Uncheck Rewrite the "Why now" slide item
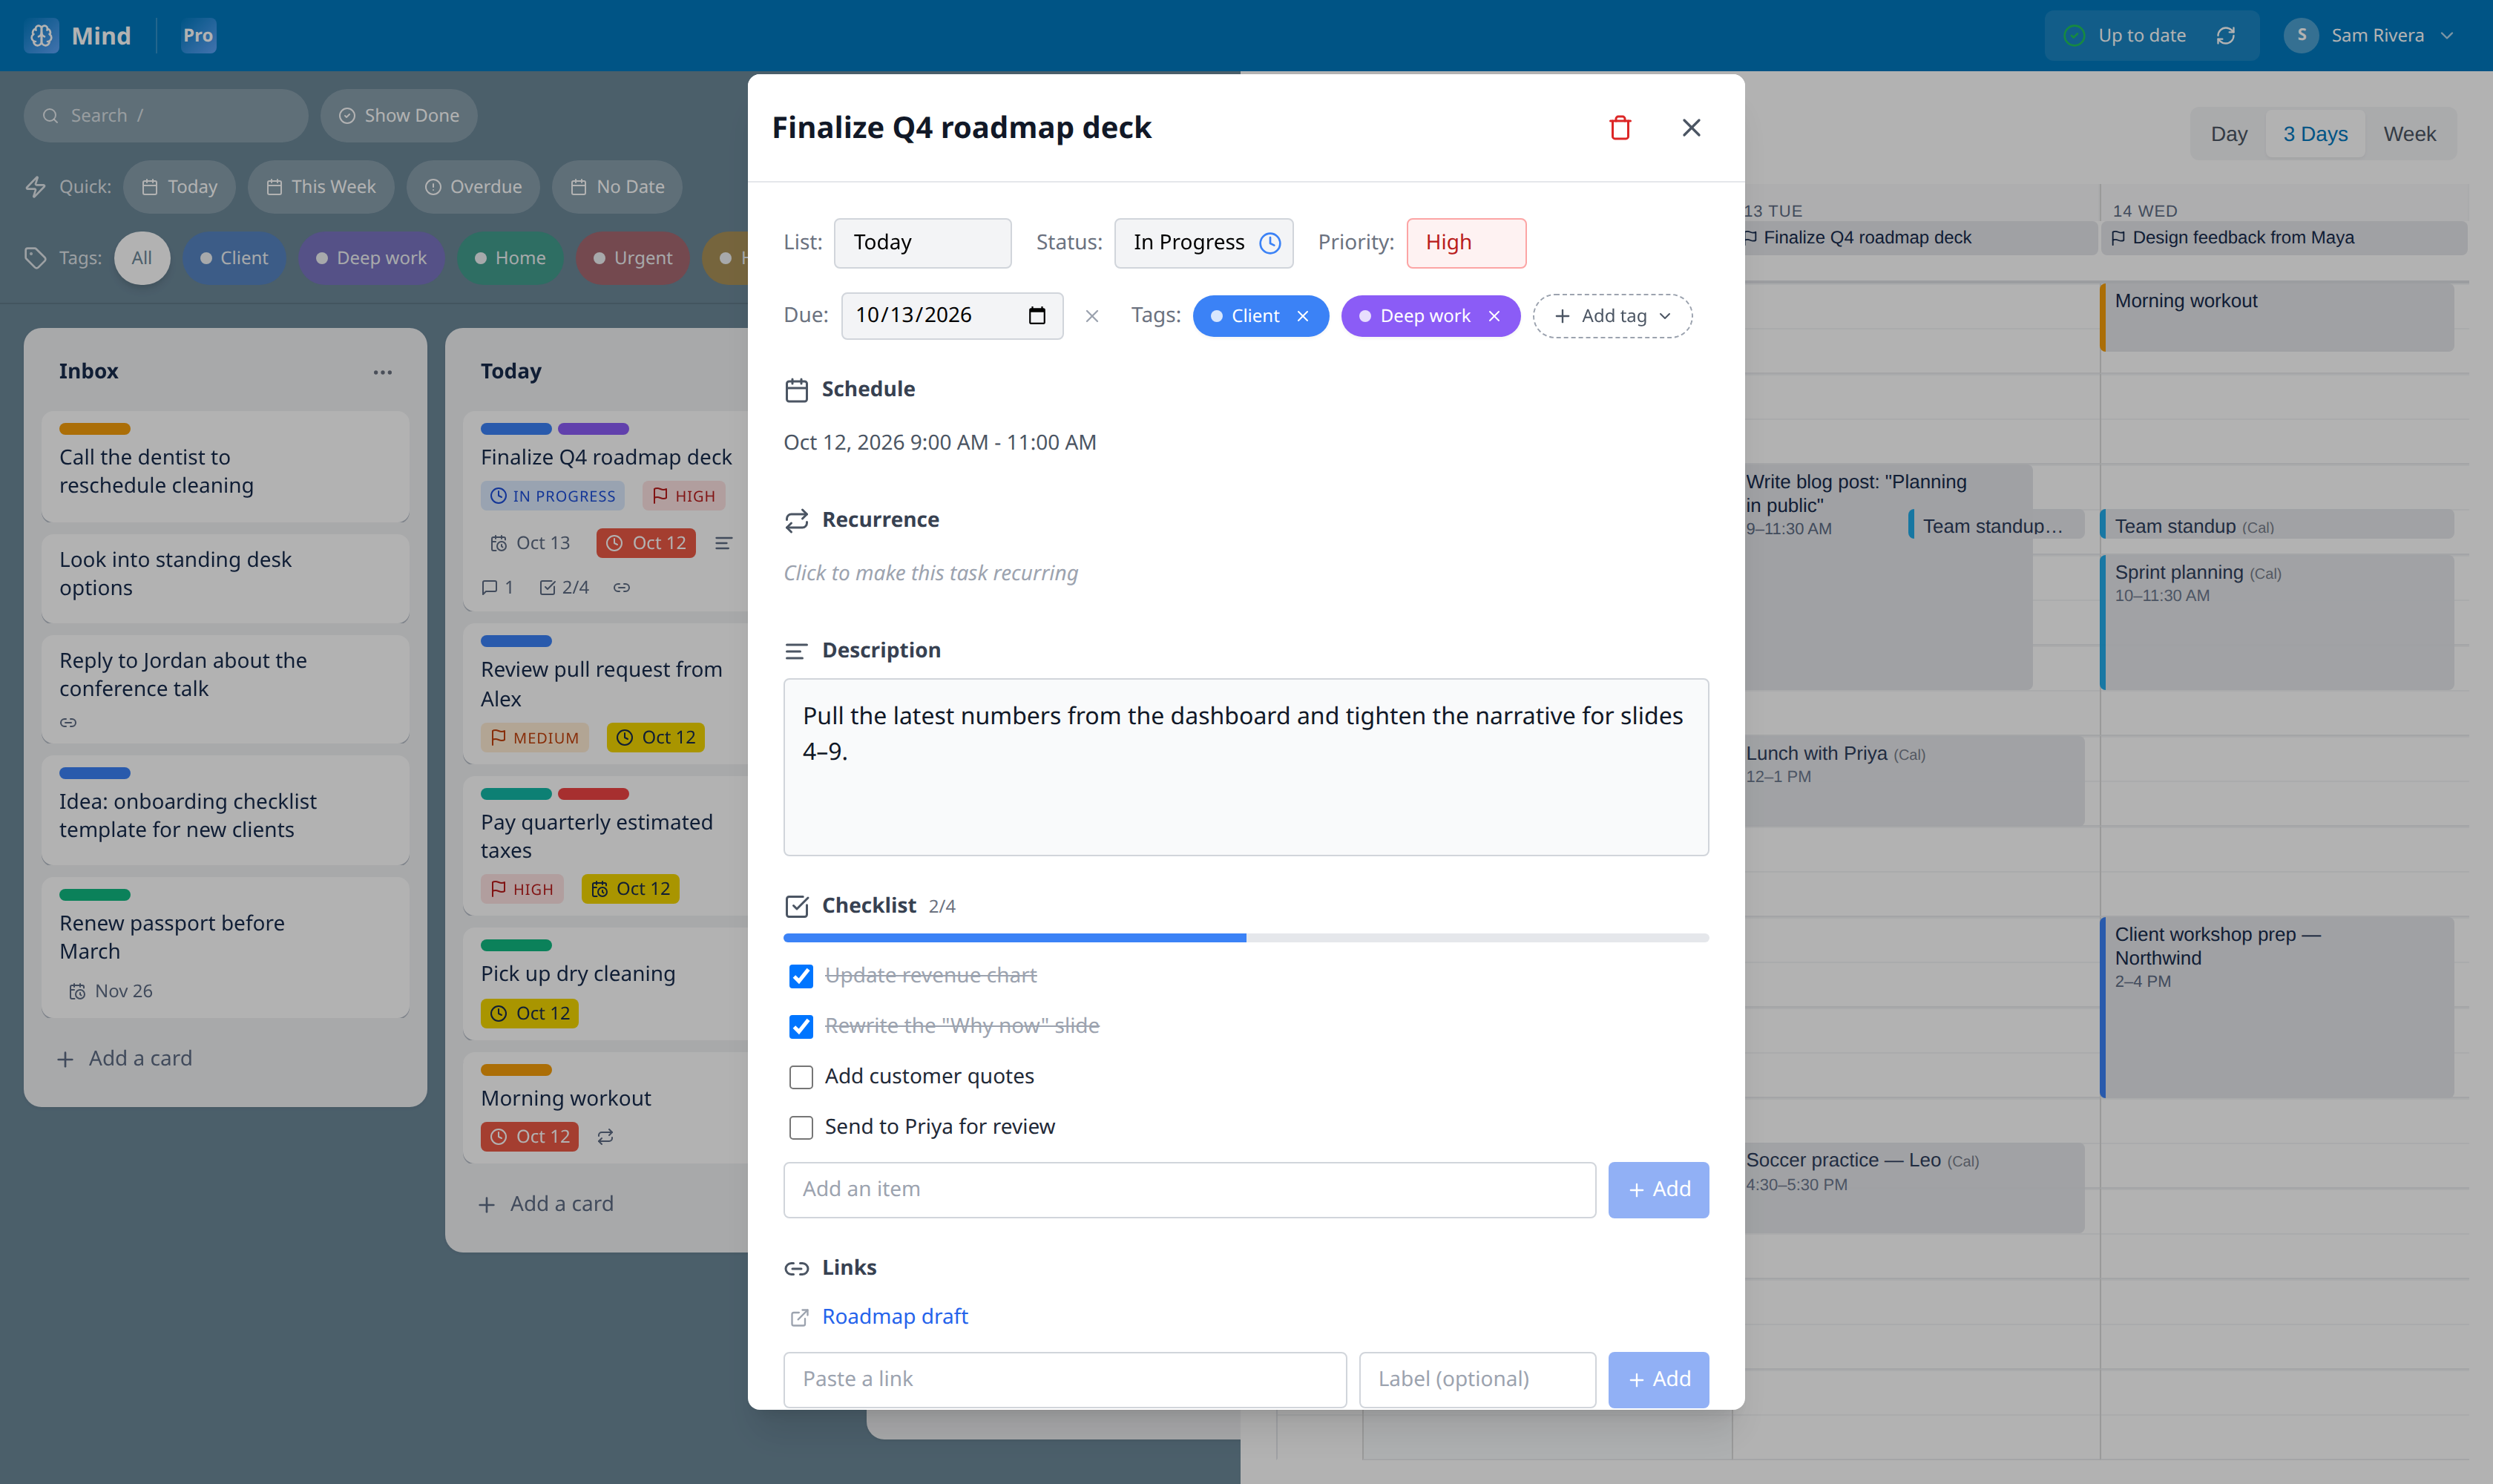This screenshot has width=2493, height=1484. tap(801, 1026)
